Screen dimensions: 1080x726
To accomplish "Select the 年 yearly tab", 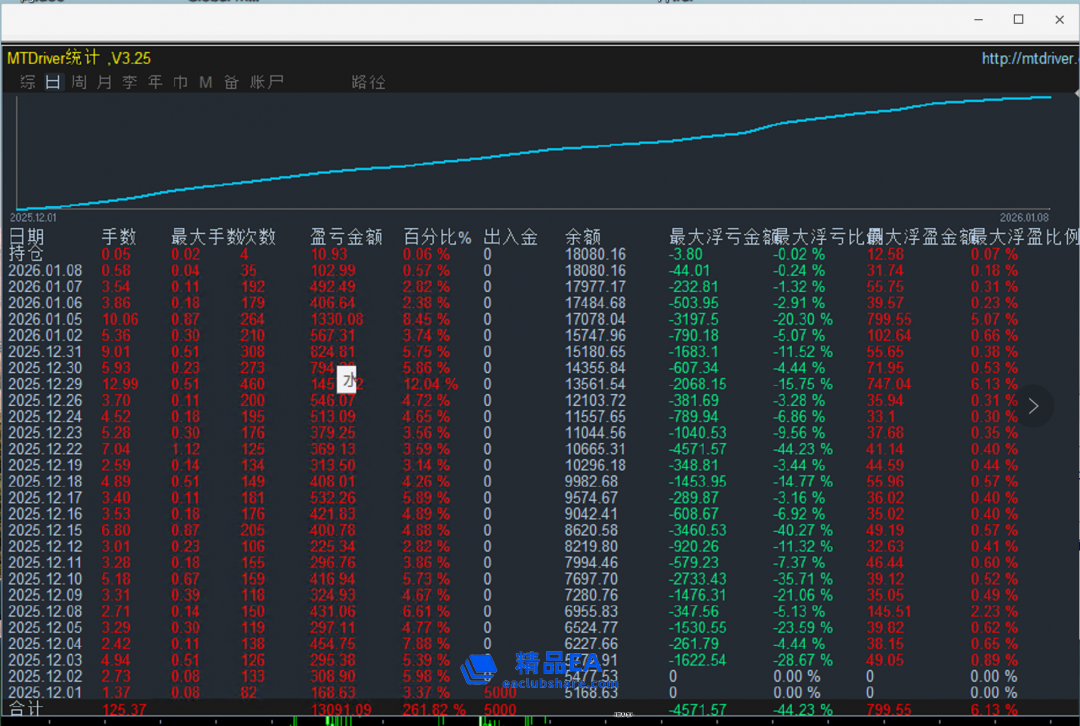I will pos(155,82).
